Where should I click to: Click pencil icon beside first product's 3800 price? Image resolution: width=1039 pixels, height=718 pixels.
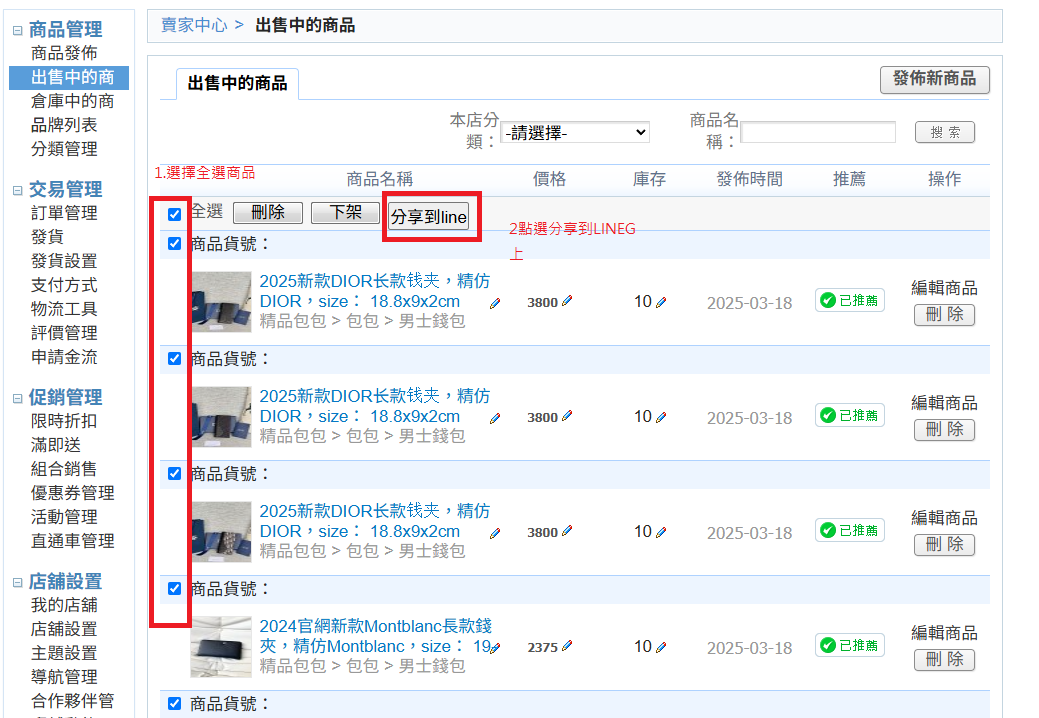pyautogui.click(x=567, y=301)
